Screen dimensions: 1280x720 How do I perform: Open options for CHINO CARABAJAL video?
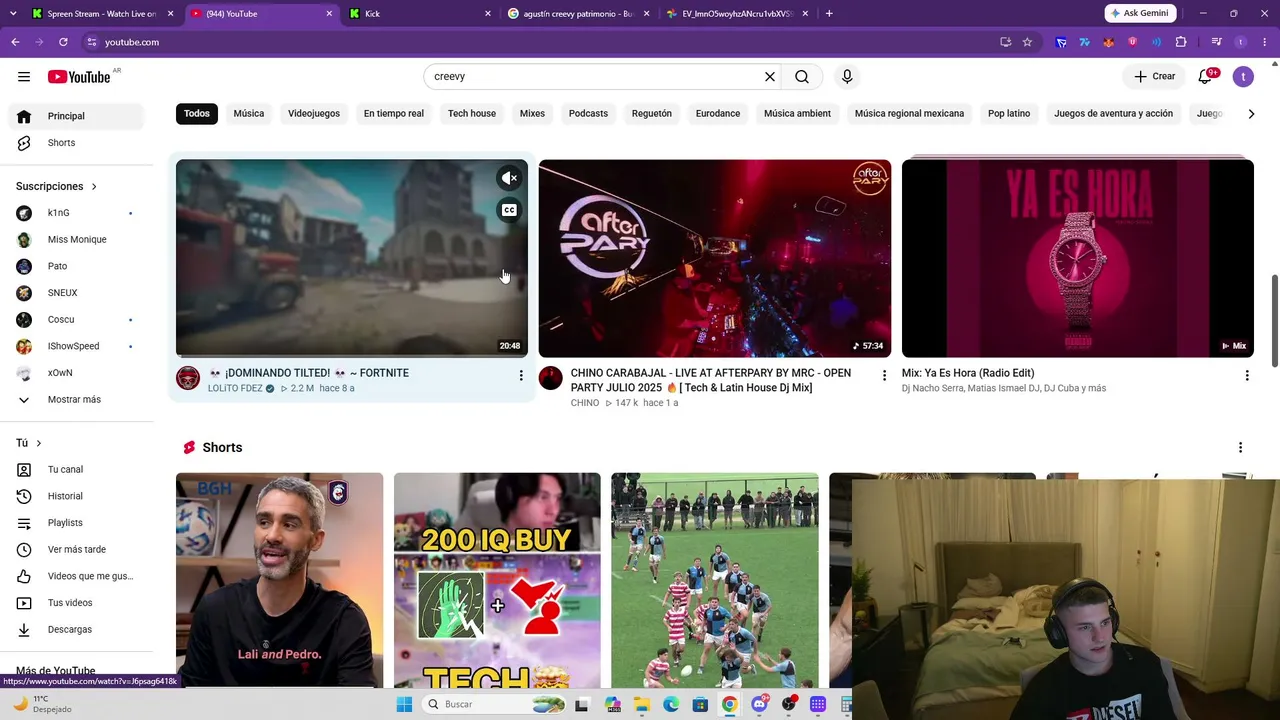[884, 375]
